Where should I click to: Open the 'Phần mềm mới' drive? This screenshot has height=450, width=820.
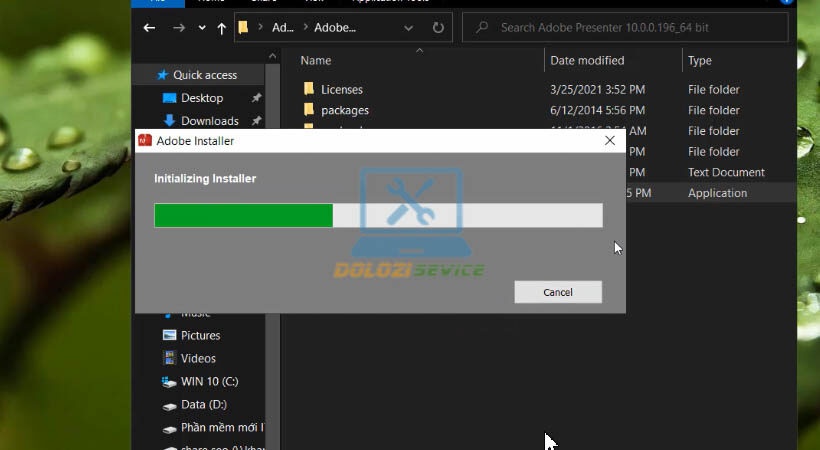(222, 428)
